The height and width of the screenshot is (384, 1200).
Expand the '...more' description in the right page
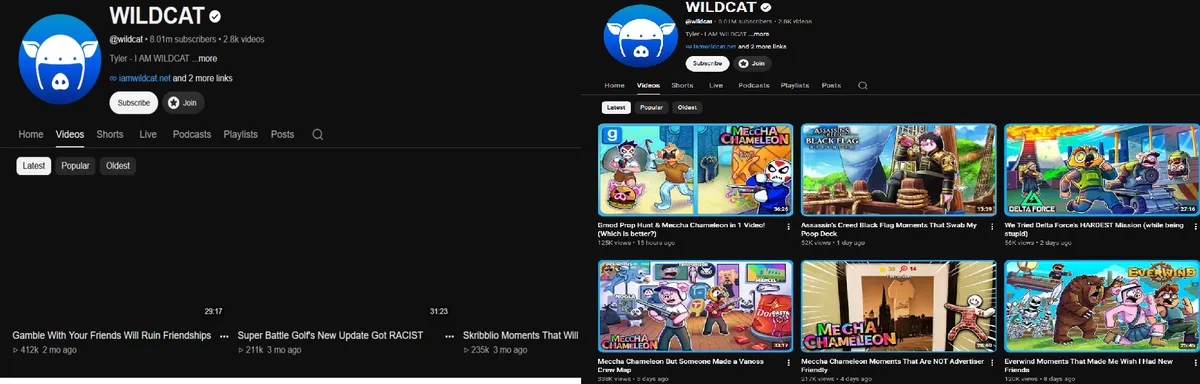pyautogui.click(x=757, y=33)
